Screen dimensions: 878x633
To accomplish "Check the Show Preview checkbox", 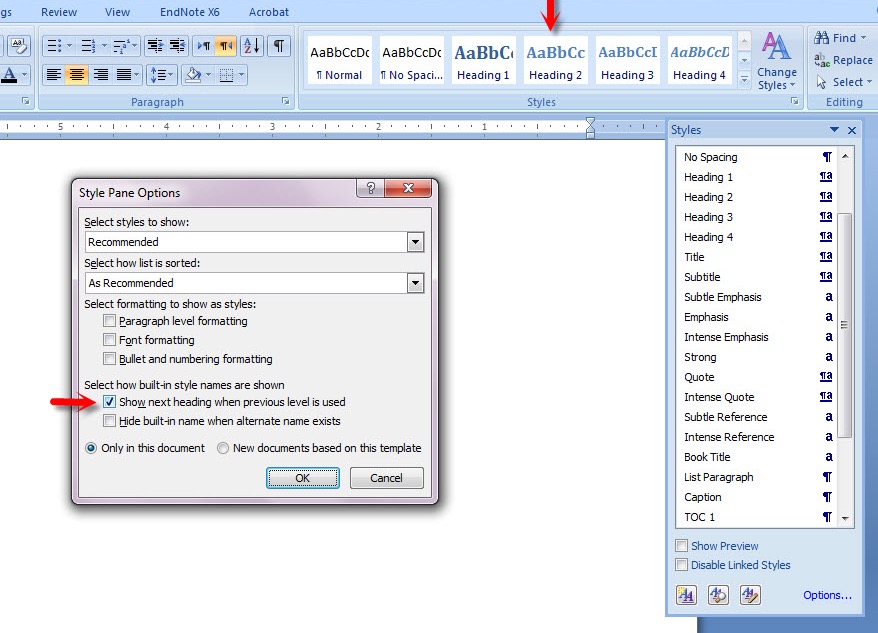I will pos(682,546).
